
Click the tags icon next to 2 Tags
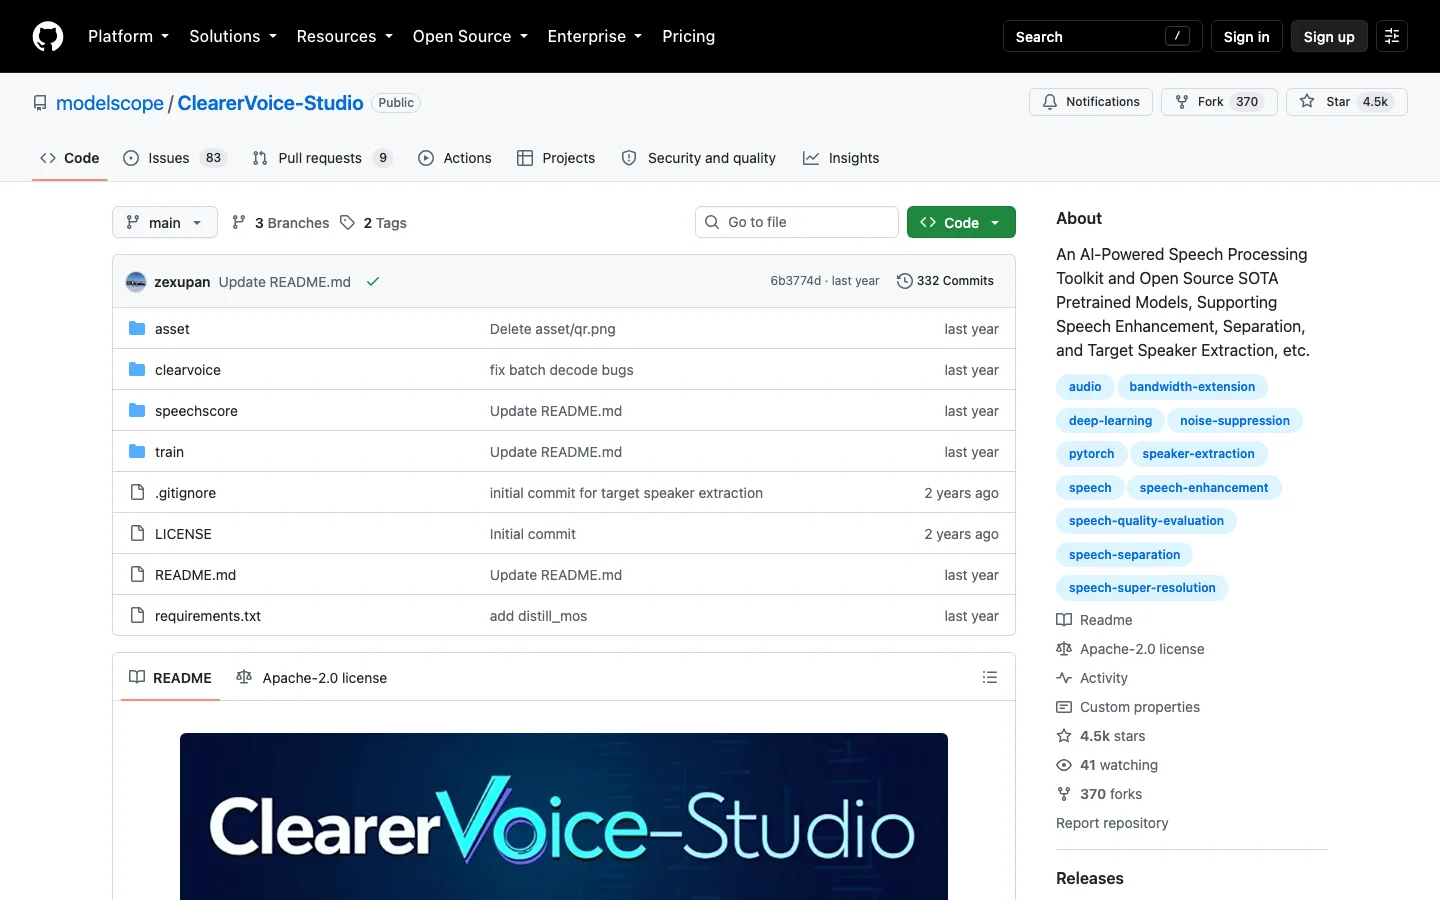347,223
